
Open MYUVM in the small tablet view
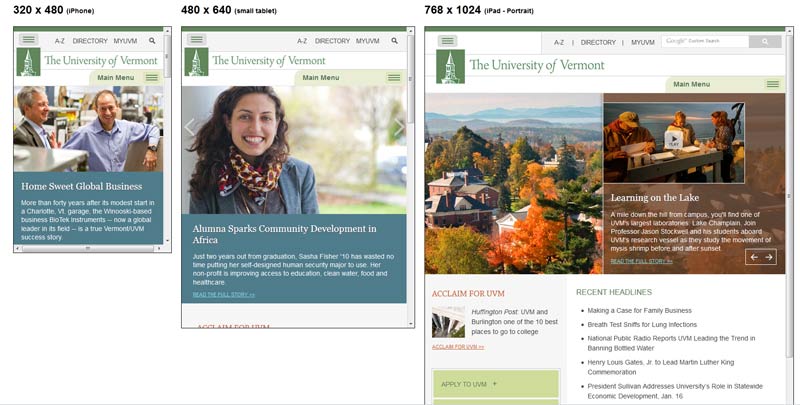(368, 41)
